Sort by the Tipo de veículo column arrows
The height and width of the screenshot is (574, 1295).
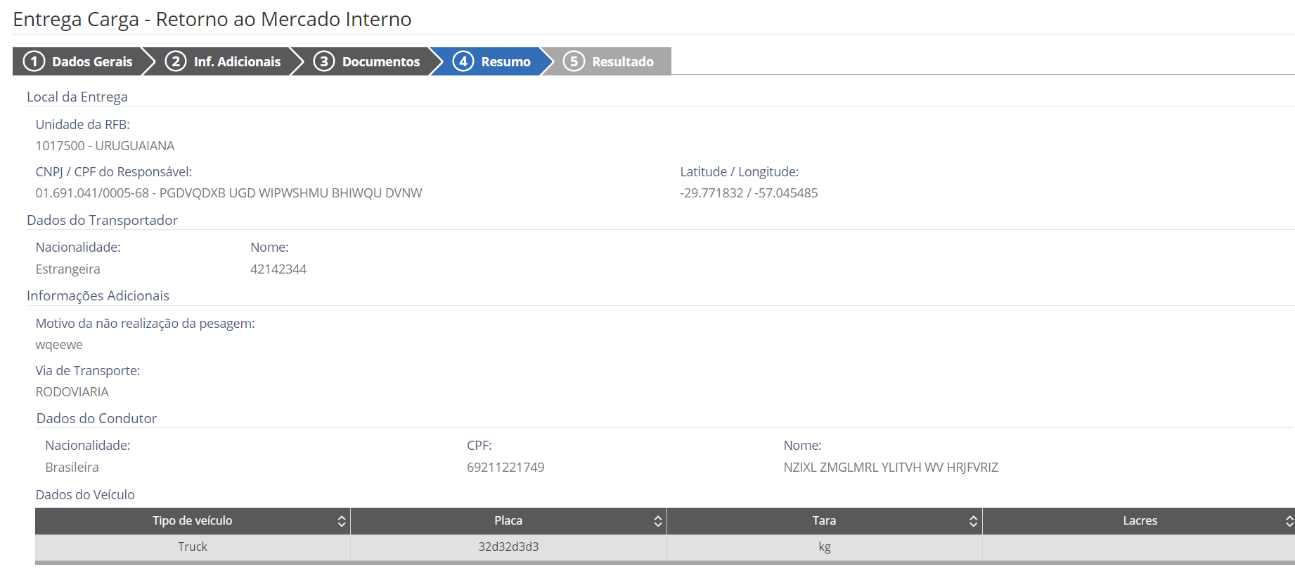coord(342,521)
